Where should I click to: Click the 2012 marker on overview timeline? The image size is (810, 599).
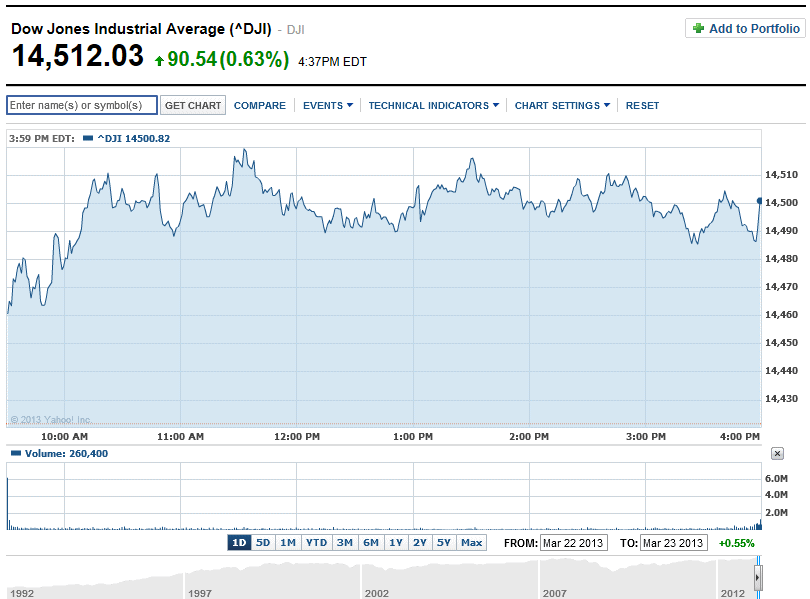pos(733,593)
